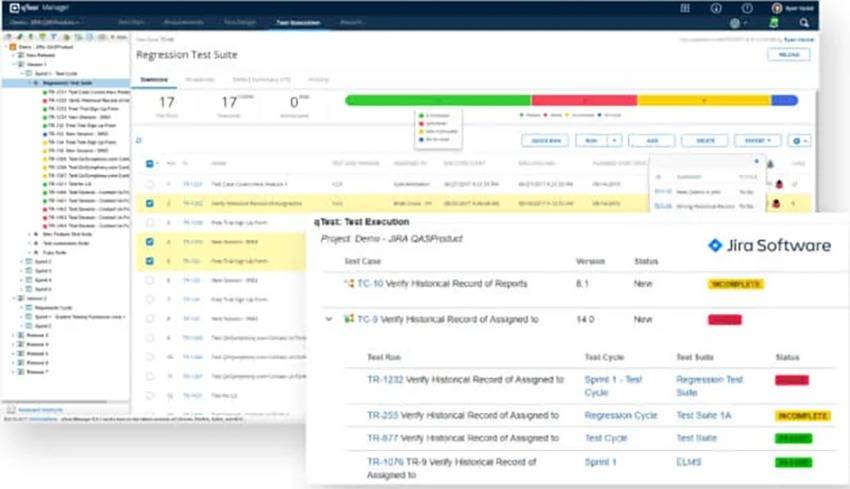Check the box for table row 1
This screenshot has width=850, height=489.
pyautogui.click(x=150, y=184)
